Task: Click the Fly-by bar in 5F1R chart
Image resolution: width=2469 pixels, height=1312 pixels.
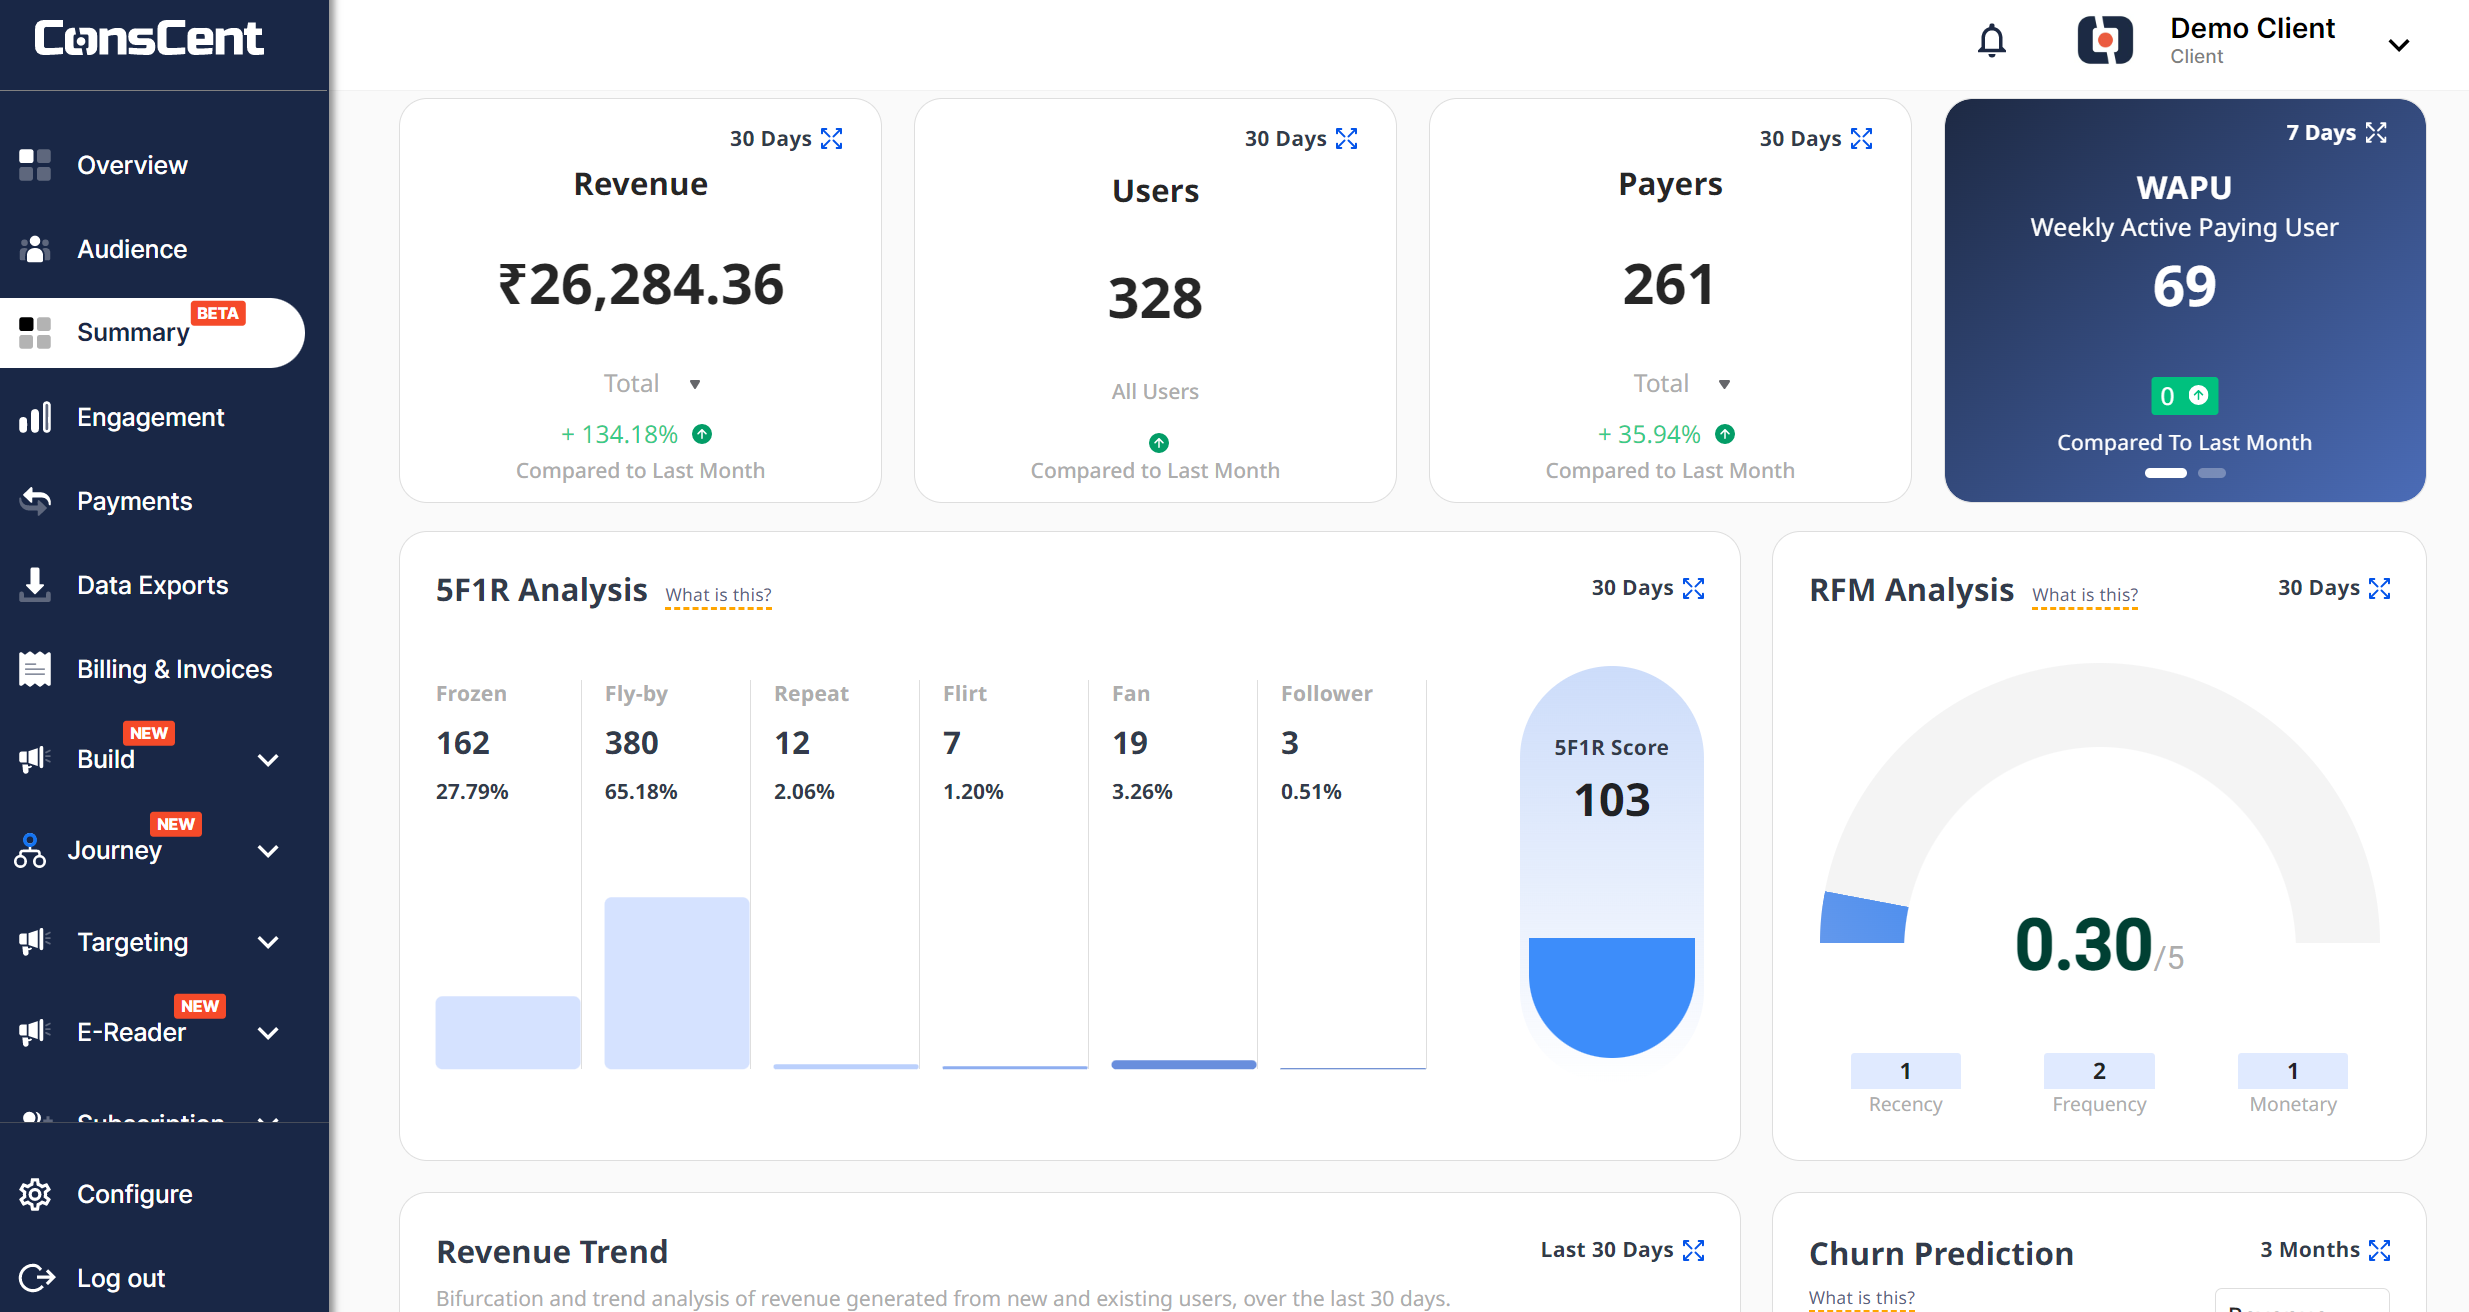Action: click(677, 983)
